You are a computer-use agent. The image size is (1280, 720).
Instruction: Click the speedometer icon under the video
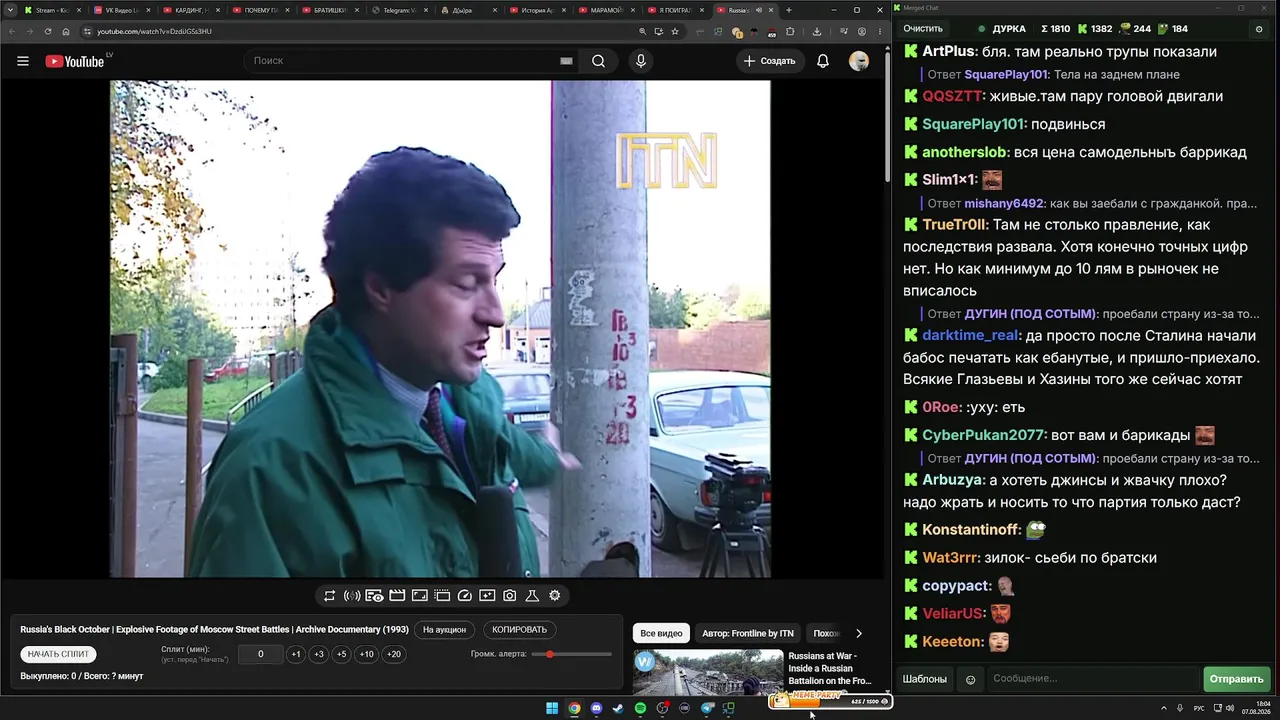click(464, 596)
